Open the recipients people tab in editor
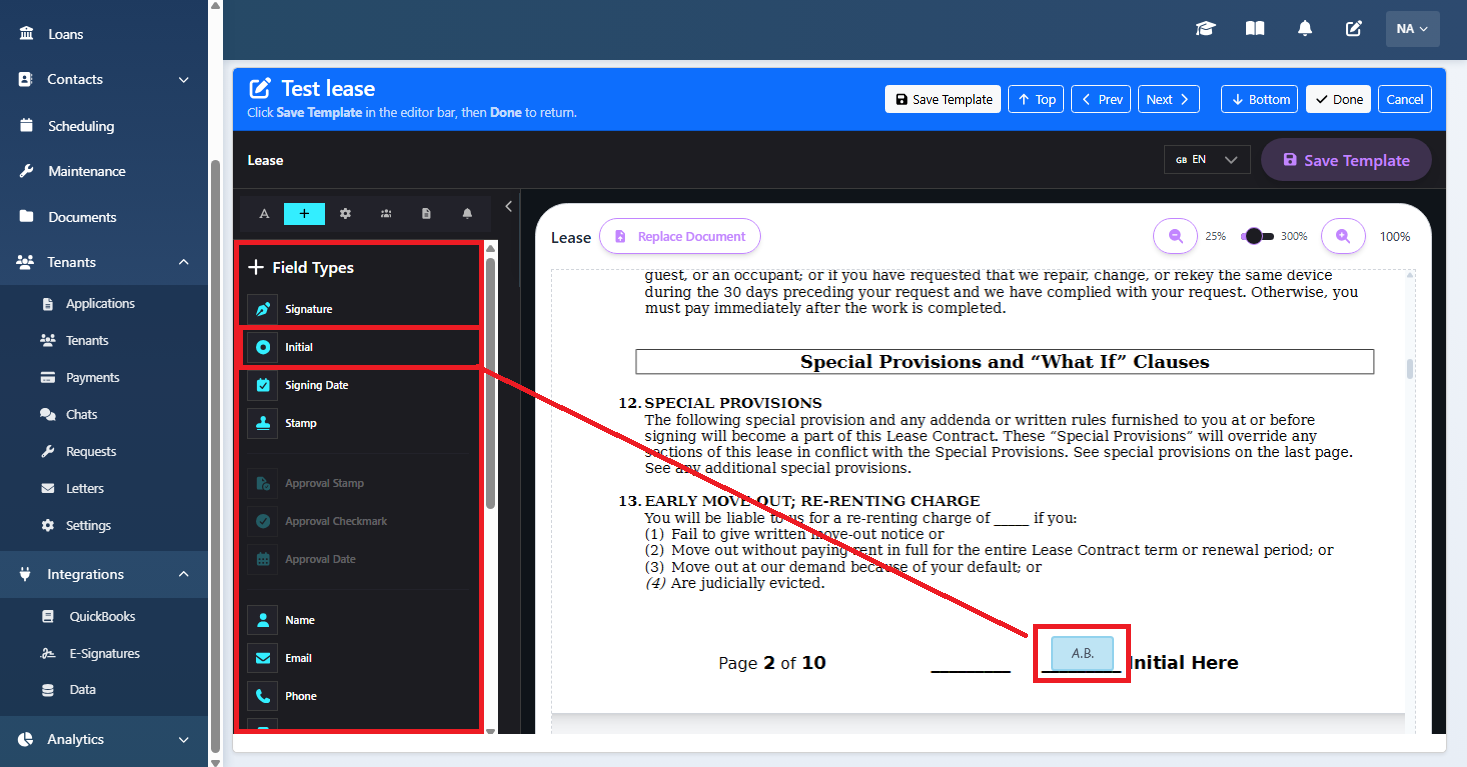This screenshot has width=1467, height=767. [x=386, y=214]
